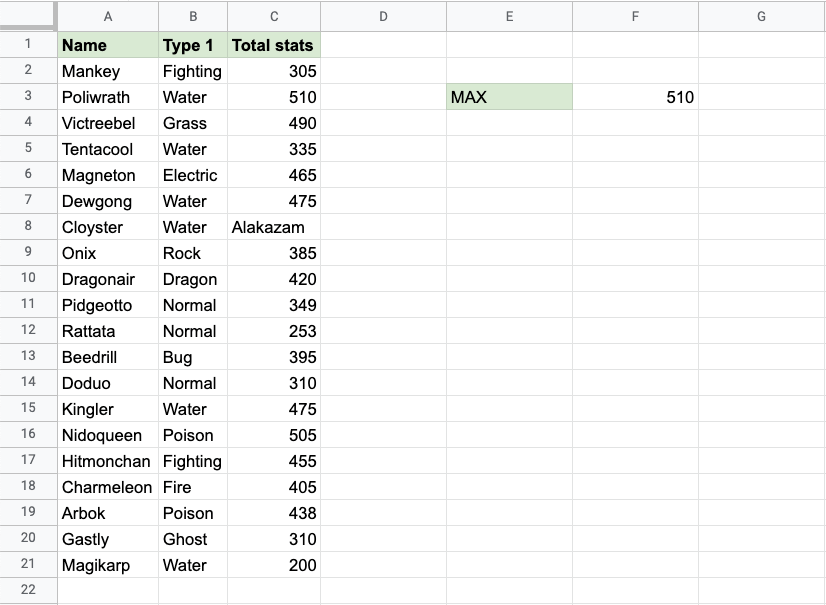Click row 22 header
The height and width of the screenshot is (605, 826).
click(28, 590)
